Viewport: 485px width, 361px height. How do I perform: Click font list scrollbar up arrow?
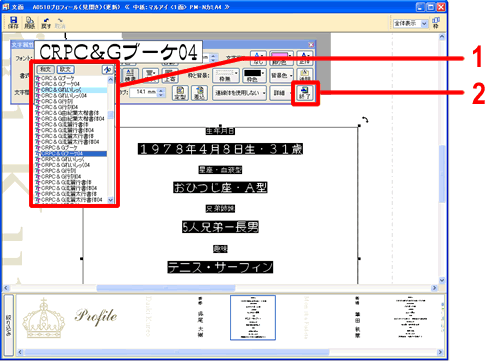click(111, 79)
